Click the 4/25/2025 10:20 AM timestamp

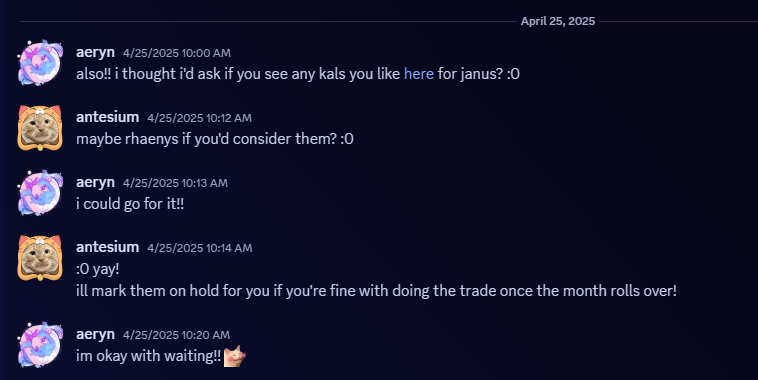pyautogui.click(x=176, y=335)
